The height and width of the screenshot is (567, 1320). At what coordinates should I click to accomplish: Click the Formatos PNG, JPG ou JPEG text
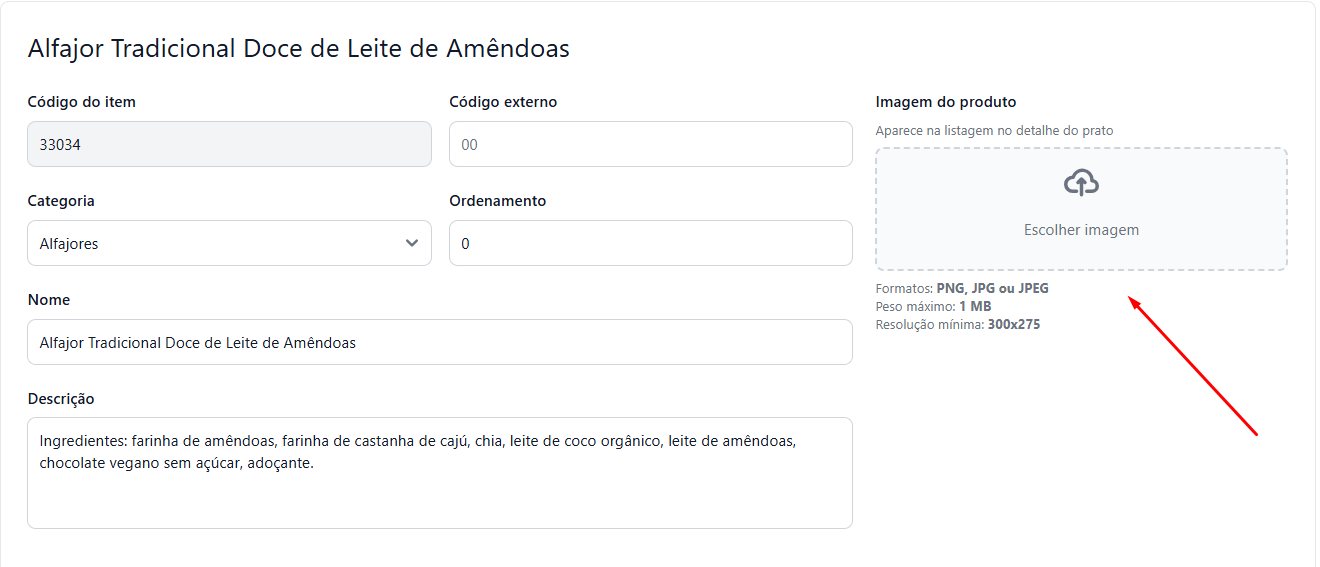tap(962, 289)
